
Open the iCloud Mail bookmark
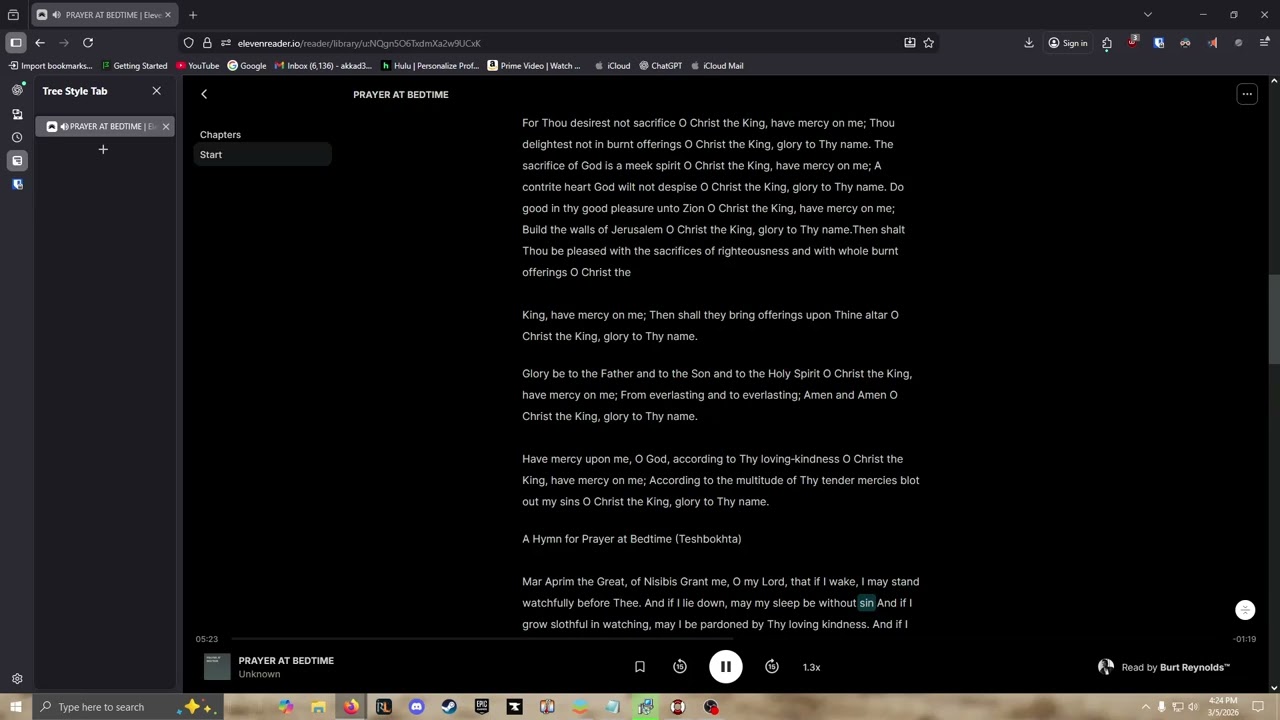(x=717, y=66)
